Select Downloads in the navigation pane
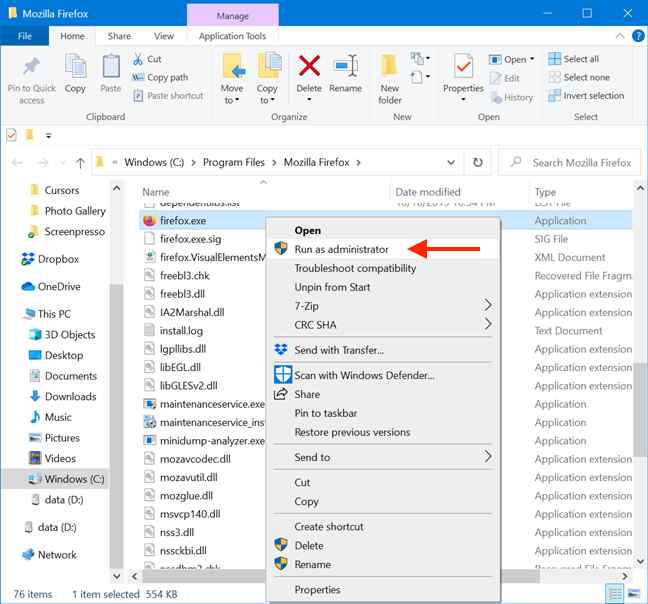The width and height of the screenshot is (648, 604). pos(70,396)
